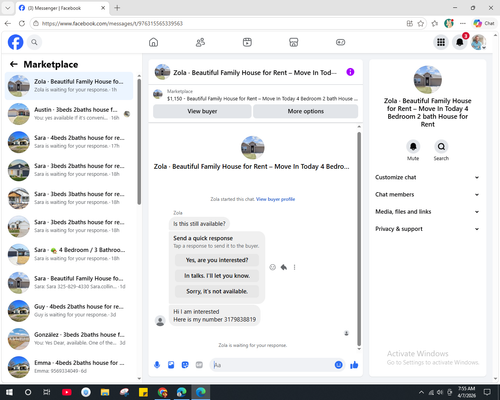Viewport: 500px width, 400px height.
Task: Click the $1,150 Marketplace listing banner
Action: [x=256, y=95]
